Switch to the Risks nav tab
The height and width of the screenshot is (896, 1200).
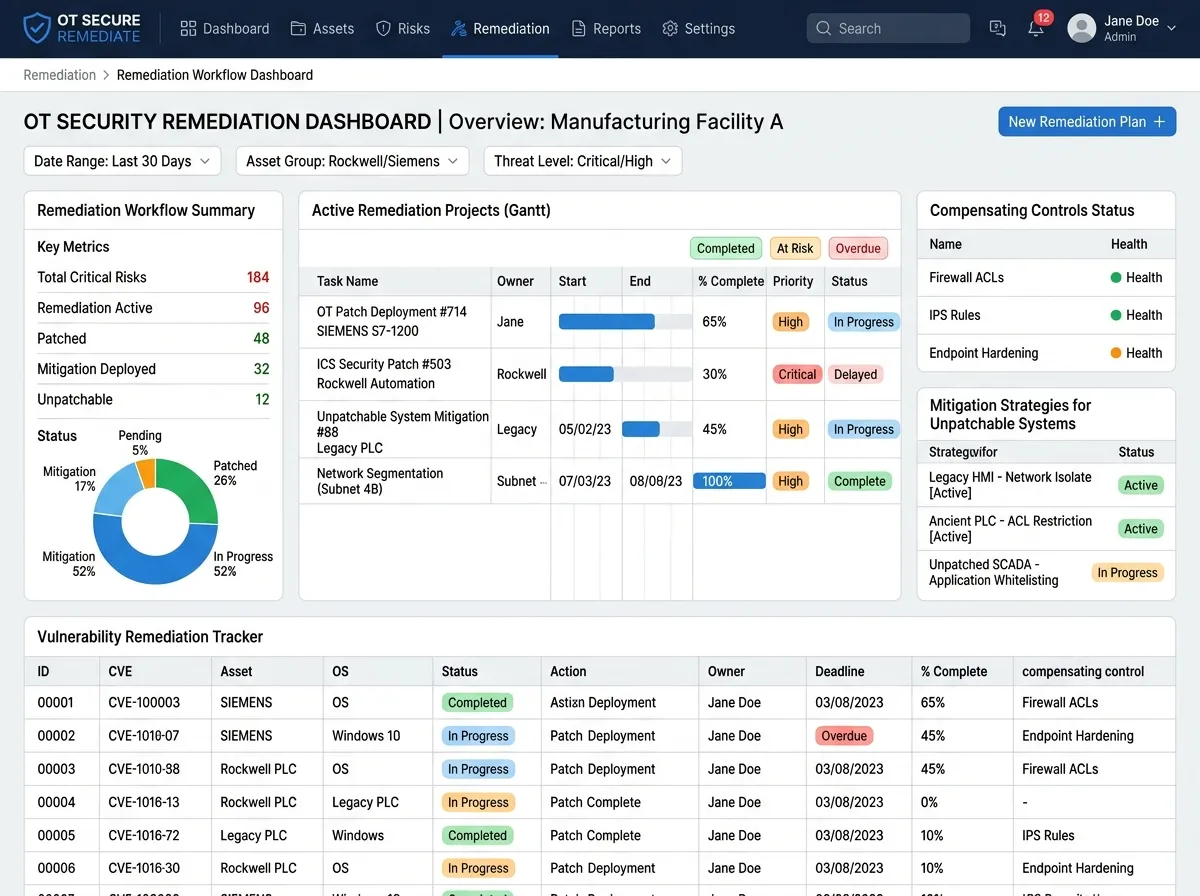(x=403, y=29)
